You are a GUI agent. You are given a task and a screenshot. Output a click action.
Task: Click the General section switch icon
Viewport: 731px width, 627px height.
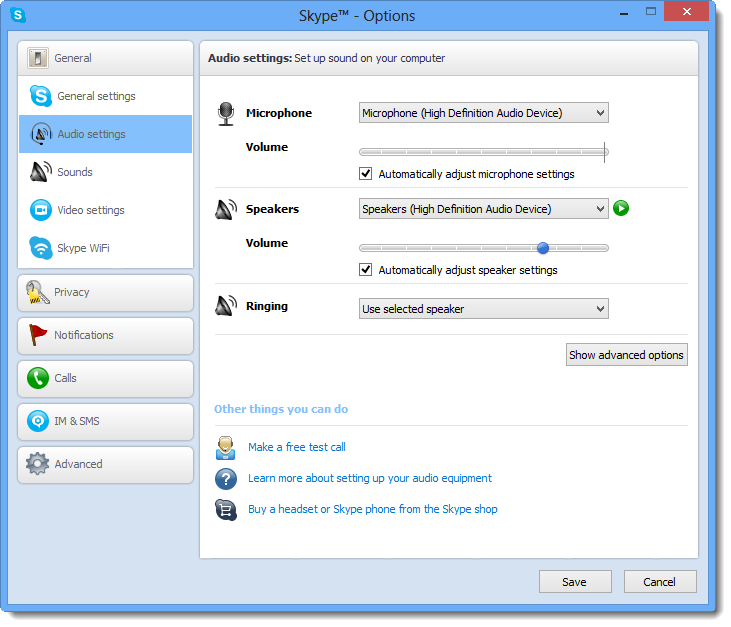pos(37,58)
